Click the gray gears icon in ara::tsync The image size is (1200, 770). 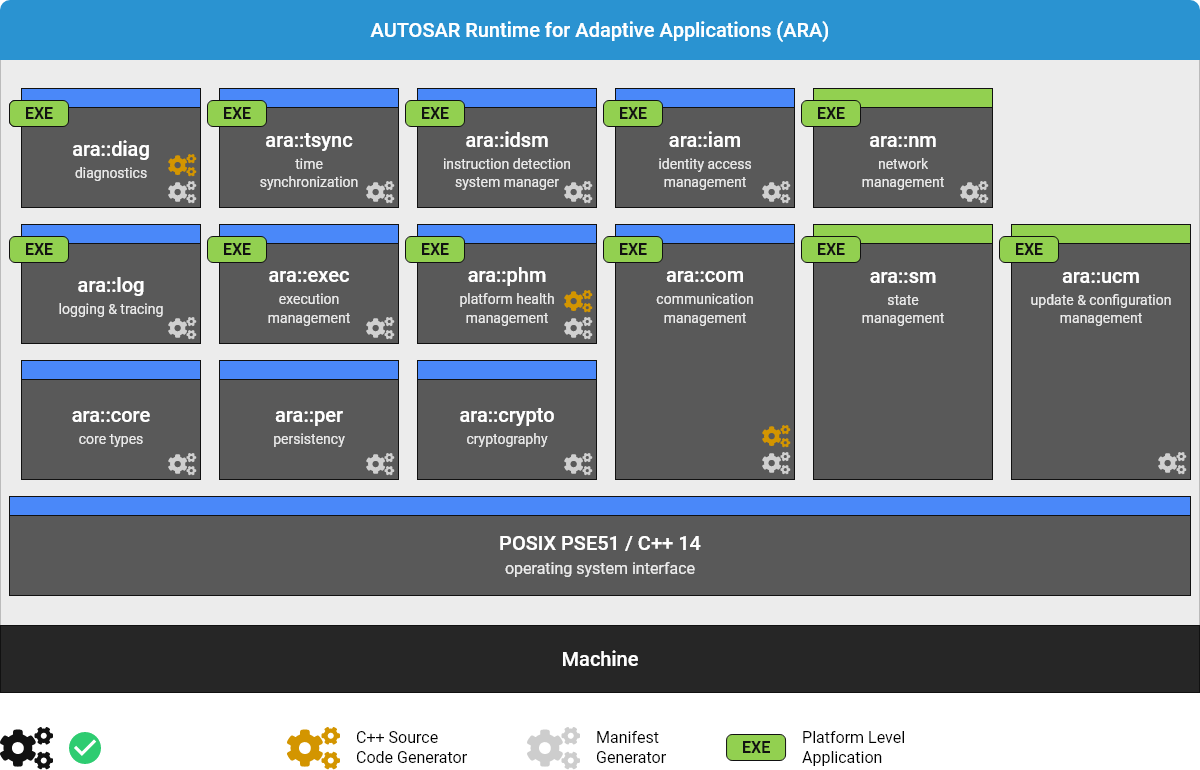point(380,192)
